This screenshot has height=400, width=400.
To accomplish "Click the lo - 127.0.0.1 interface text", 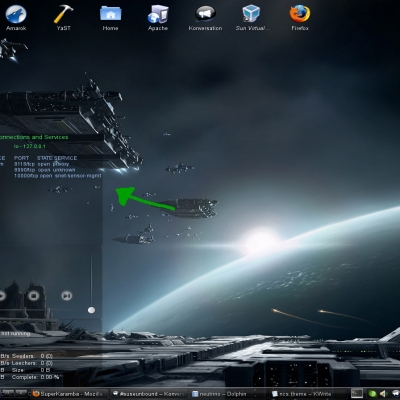I will pos(30,146).
